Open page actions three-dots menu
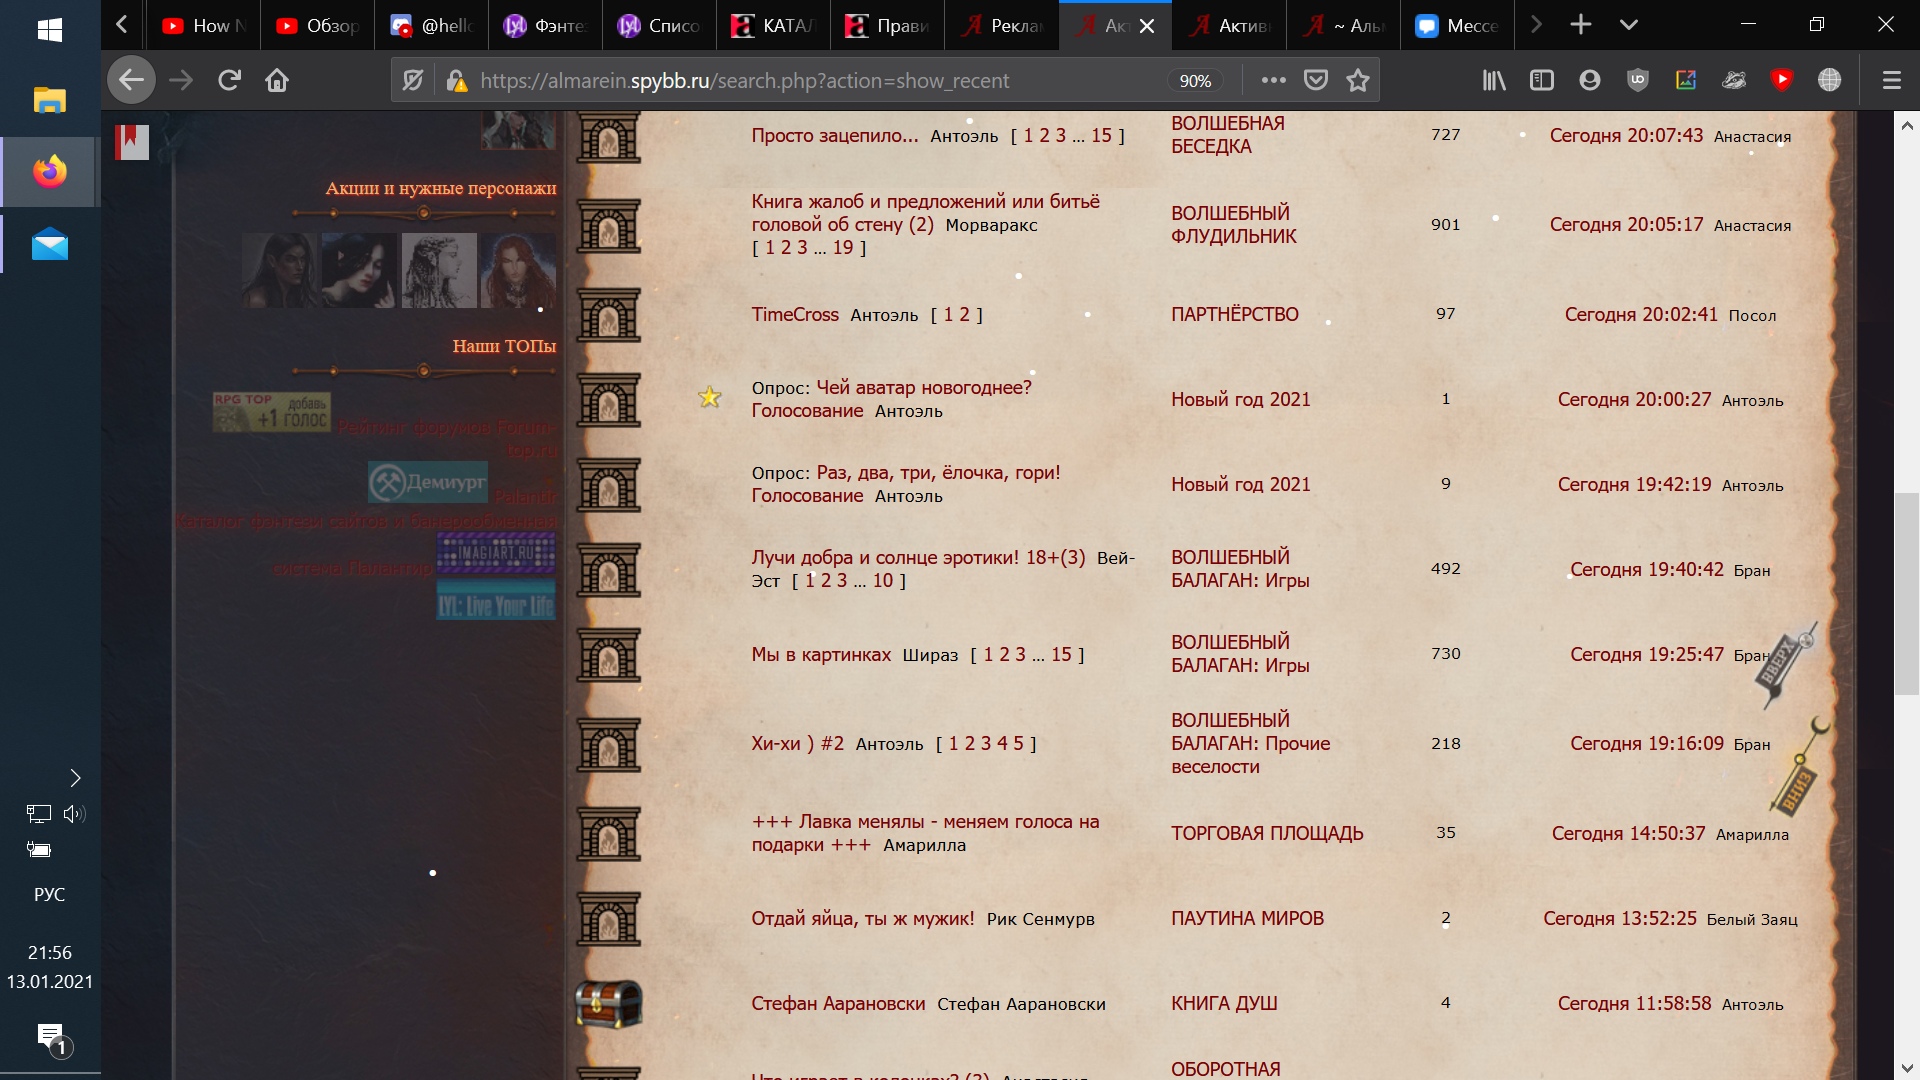The image size is (1920, 1080). click(1273, 80)
